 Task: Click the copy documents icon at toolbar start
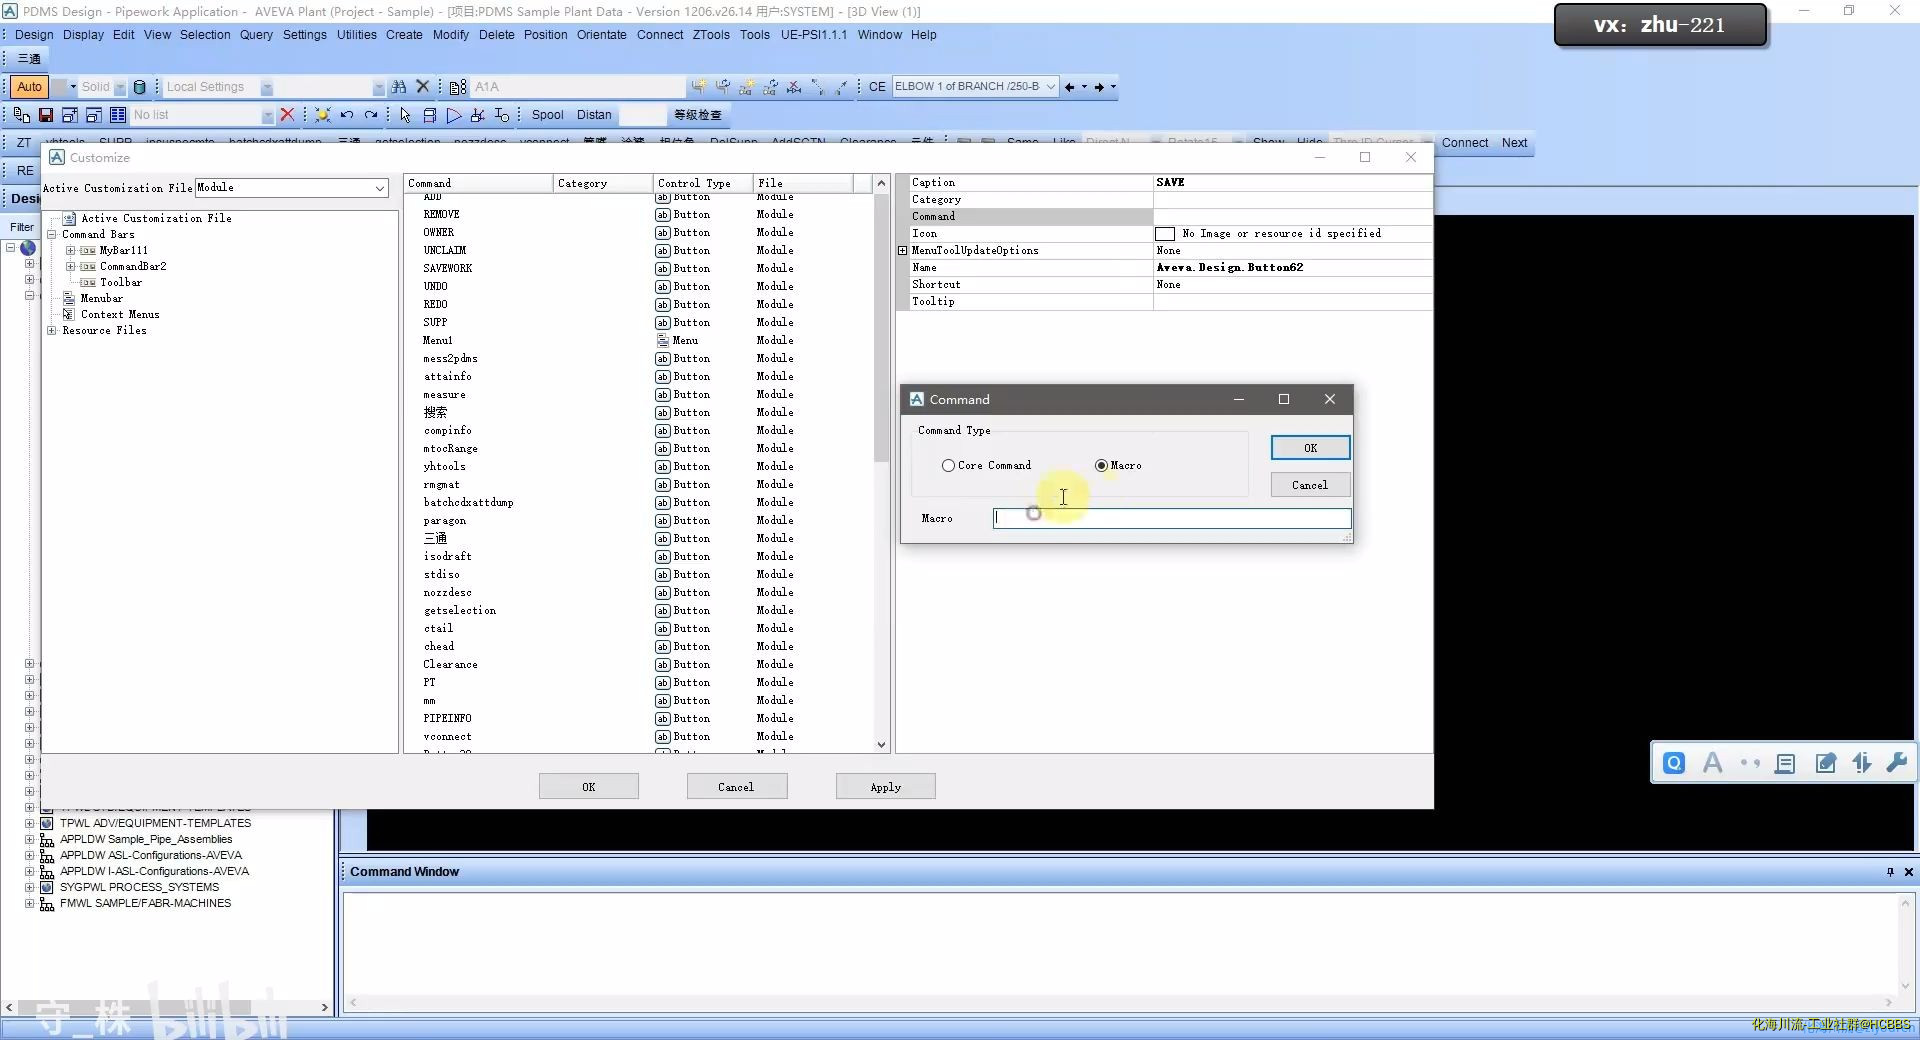[21, 115]
